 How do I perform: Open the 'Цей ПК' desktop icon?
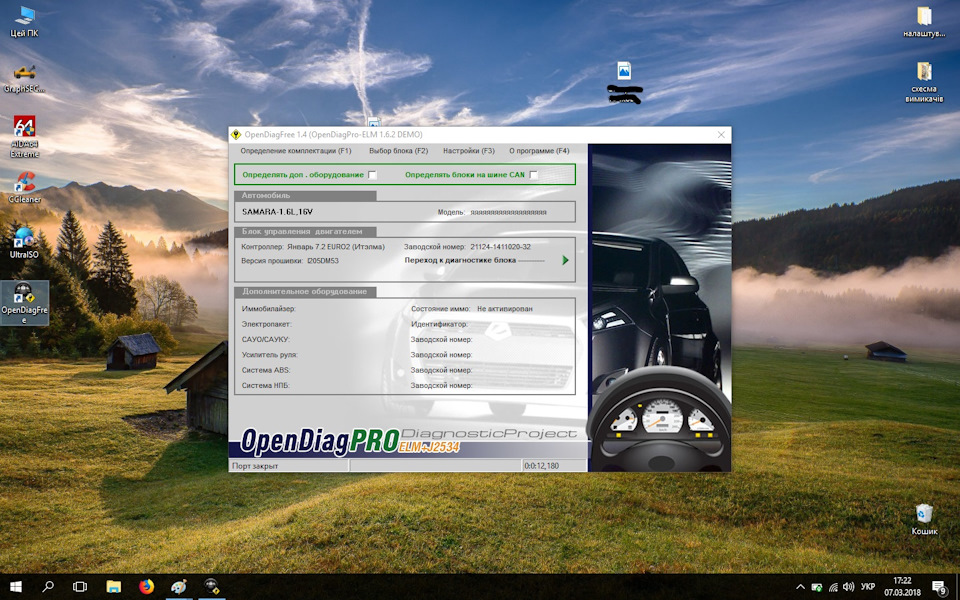click(x=24, y=21)
